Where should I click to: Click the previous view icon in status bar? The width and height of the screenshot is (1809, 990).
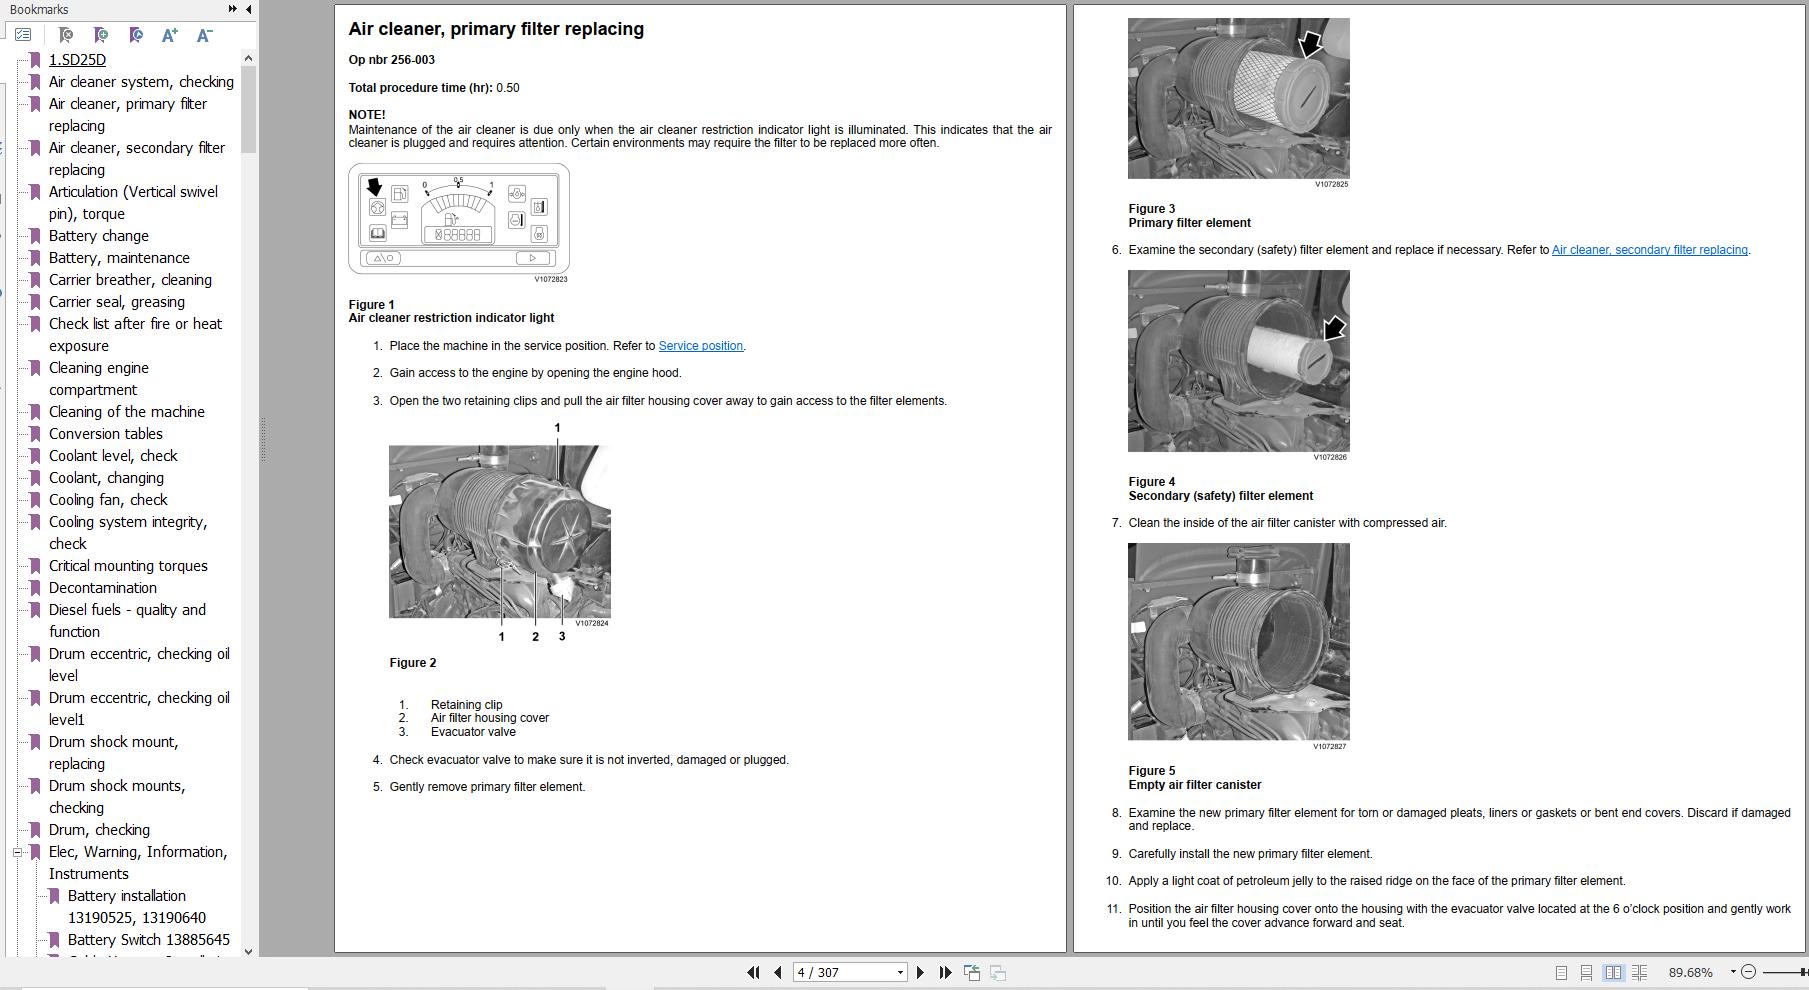[971, 971]
